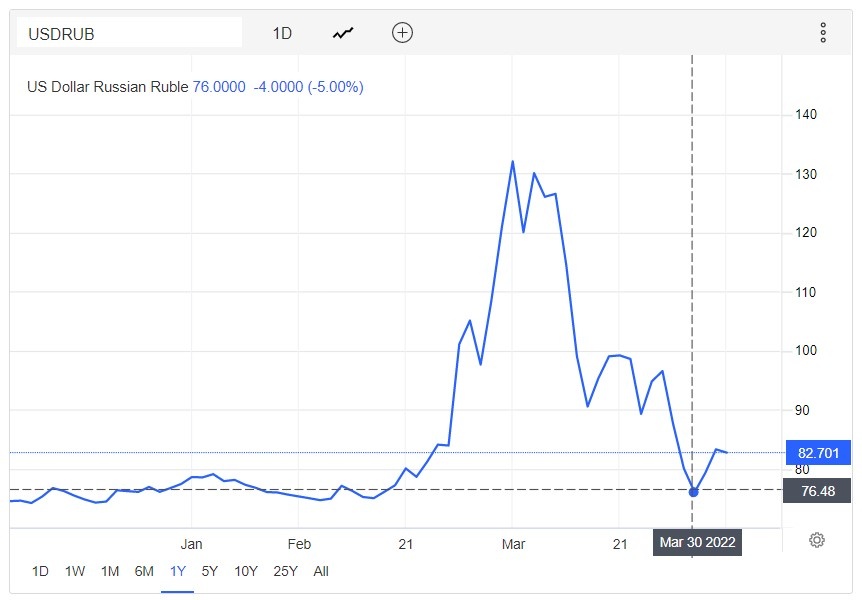The width and height of the screenshot is (862, 600).
Task: Select the All time range
Action: 321,571
